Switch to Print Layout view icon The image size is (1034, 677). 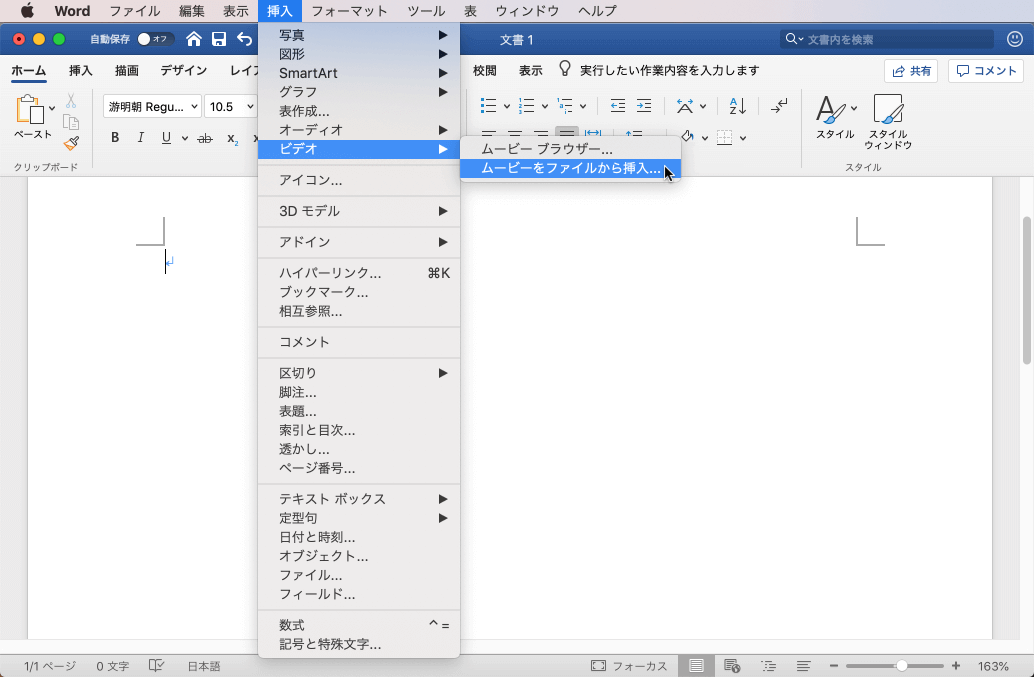tap(696, 666)
